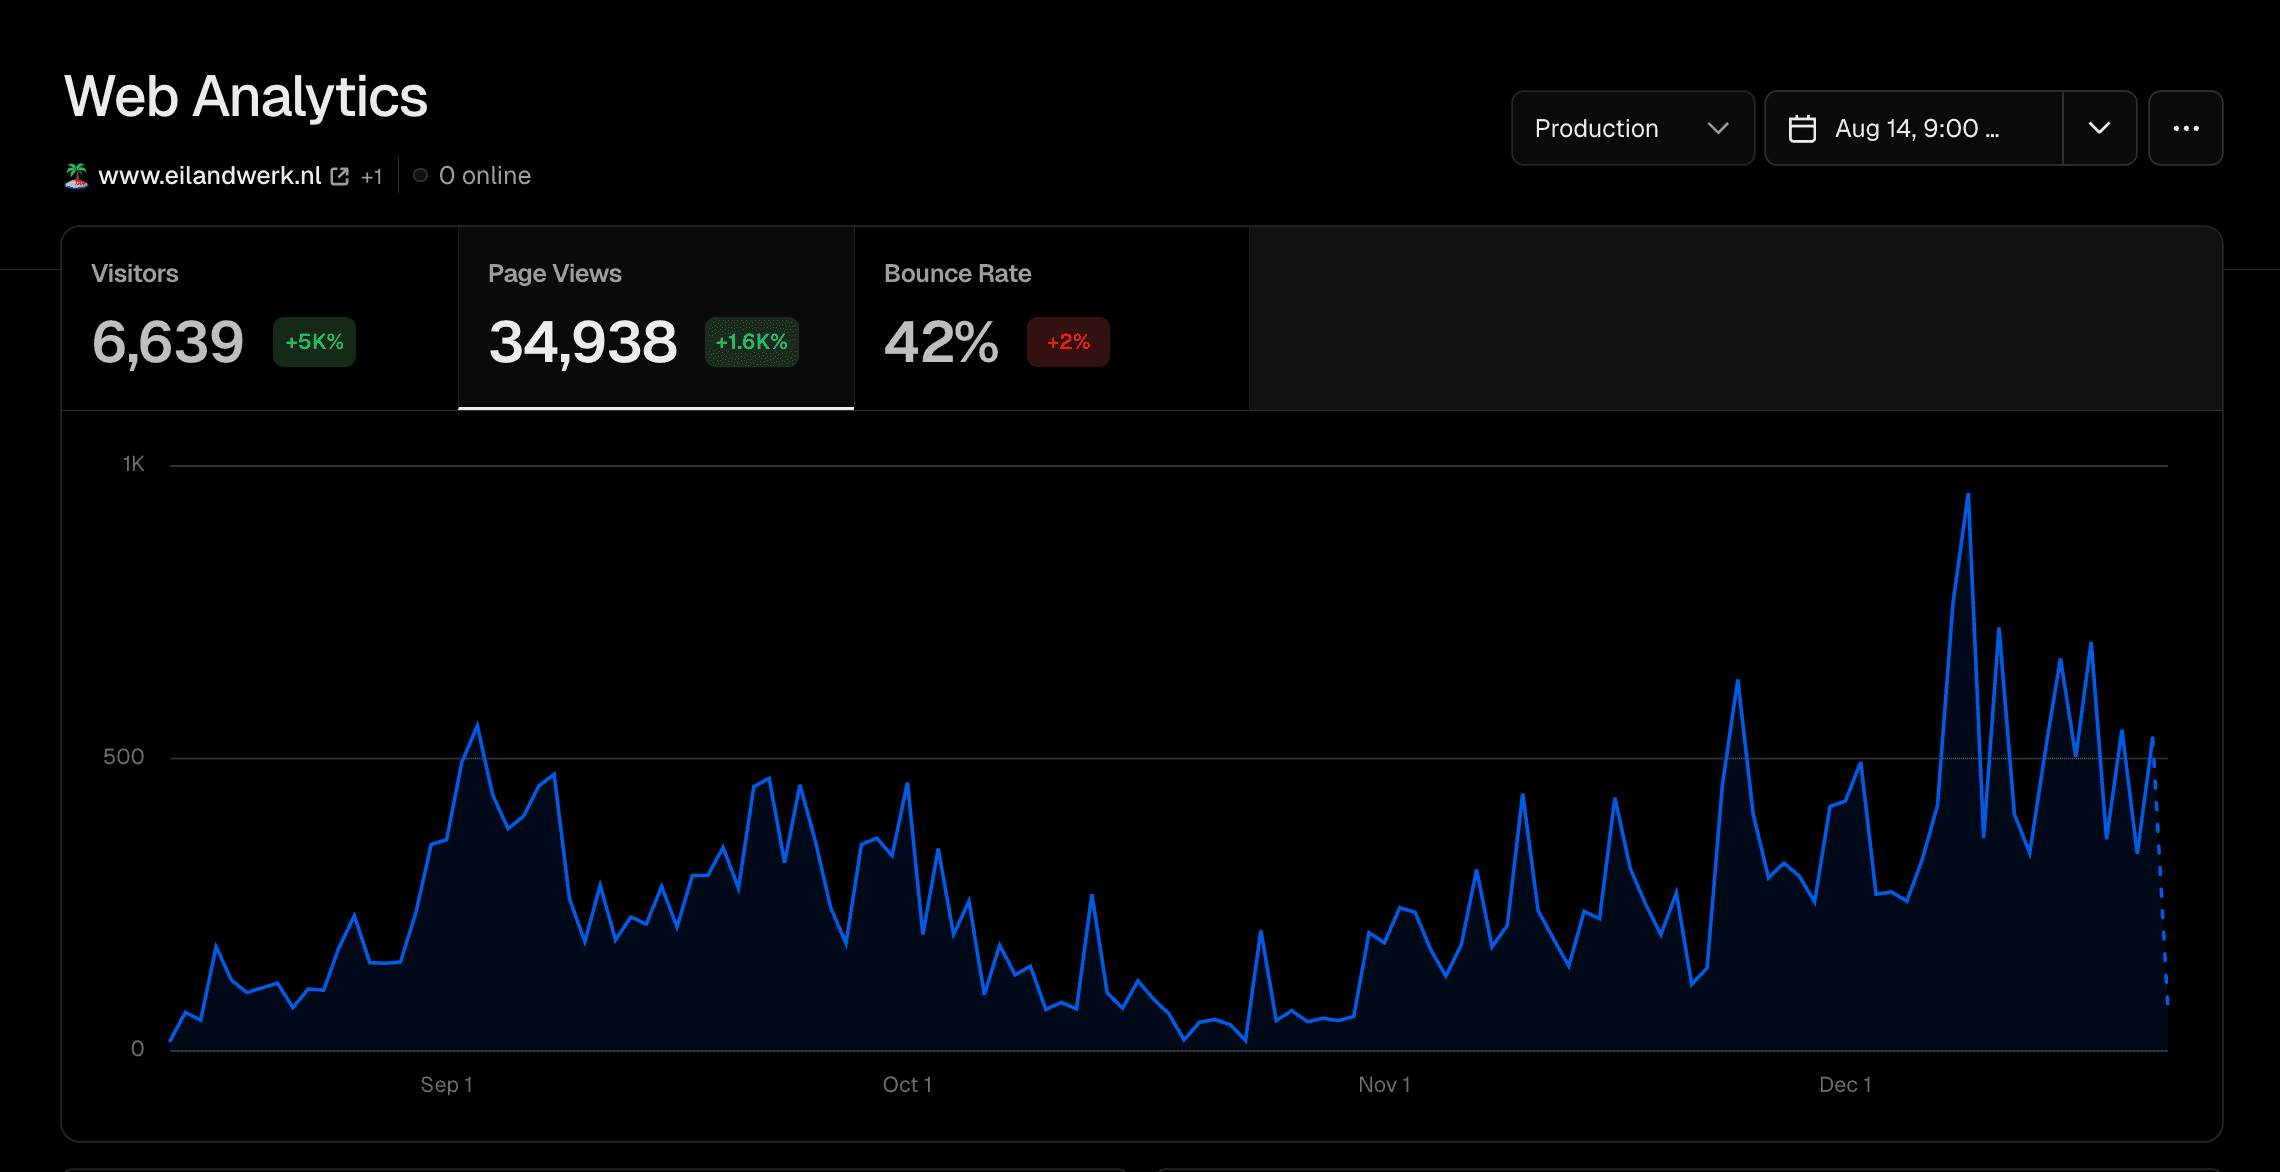Click the +1.6K% page views badge
2280x1172 pixels.
click(x=751, y=342)
